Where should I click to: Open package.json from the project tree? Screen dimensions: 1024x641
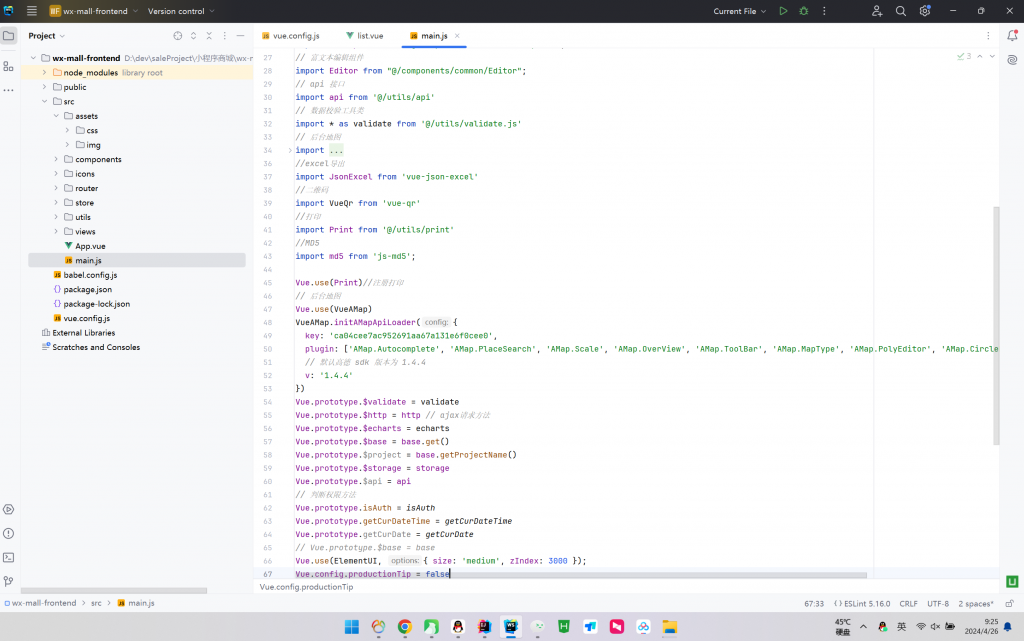(x=88, y=289)
